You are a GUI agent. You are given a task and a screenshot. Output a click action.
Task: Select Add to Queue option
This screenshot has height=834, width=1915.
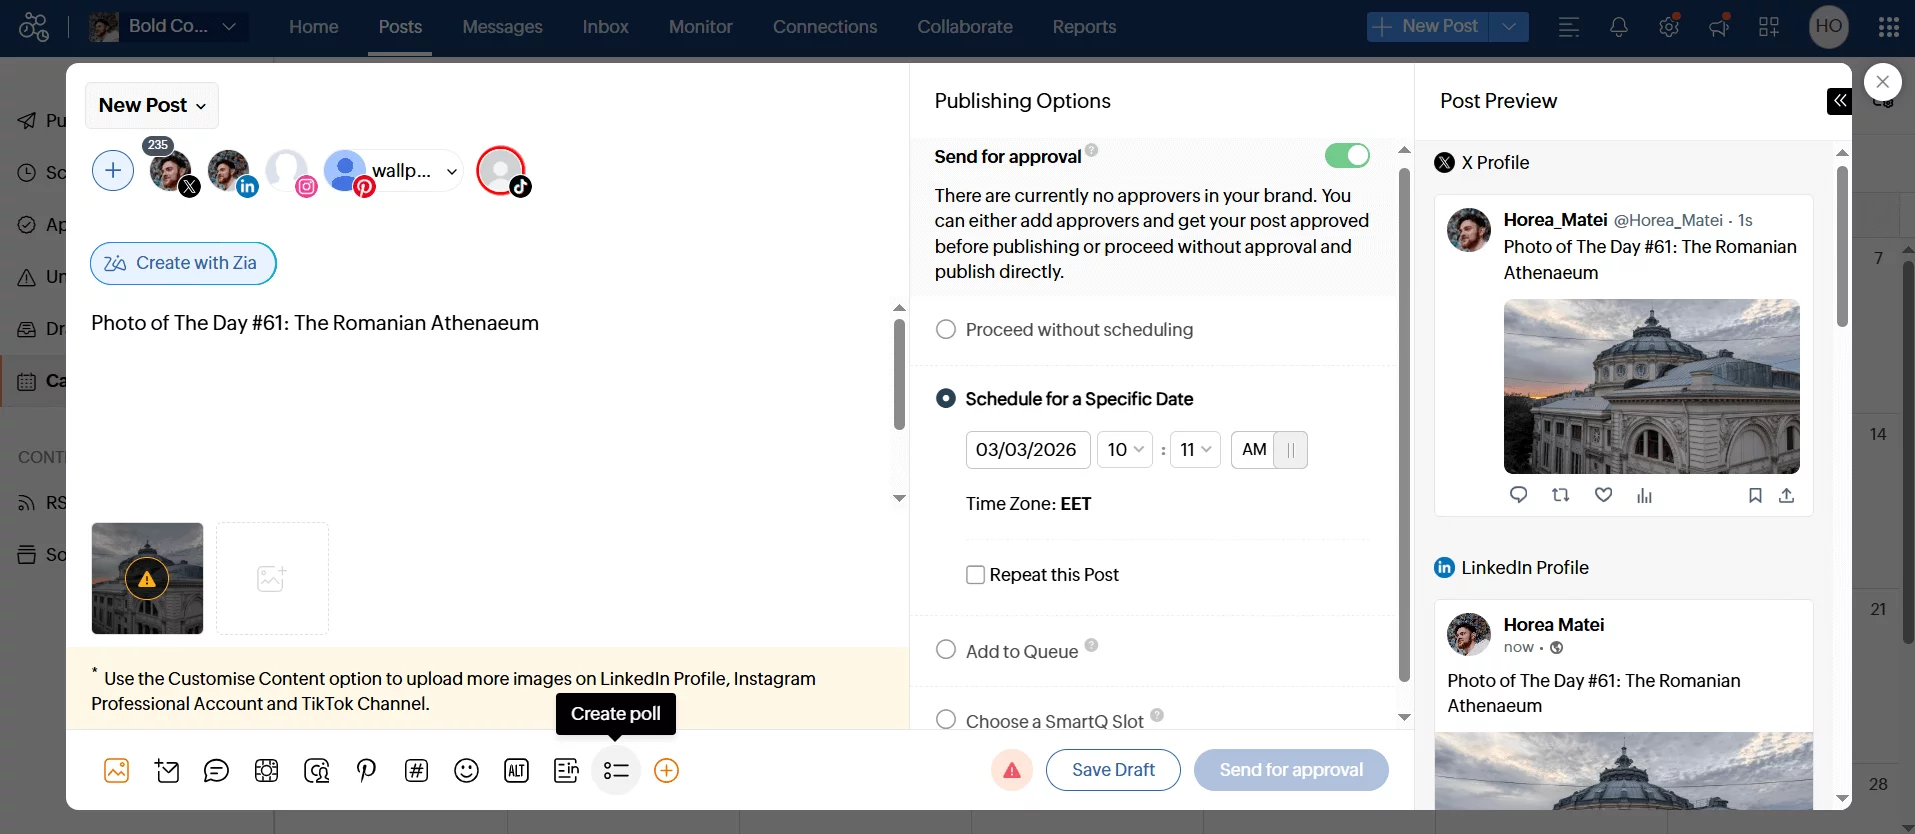(x=945, y=650)
